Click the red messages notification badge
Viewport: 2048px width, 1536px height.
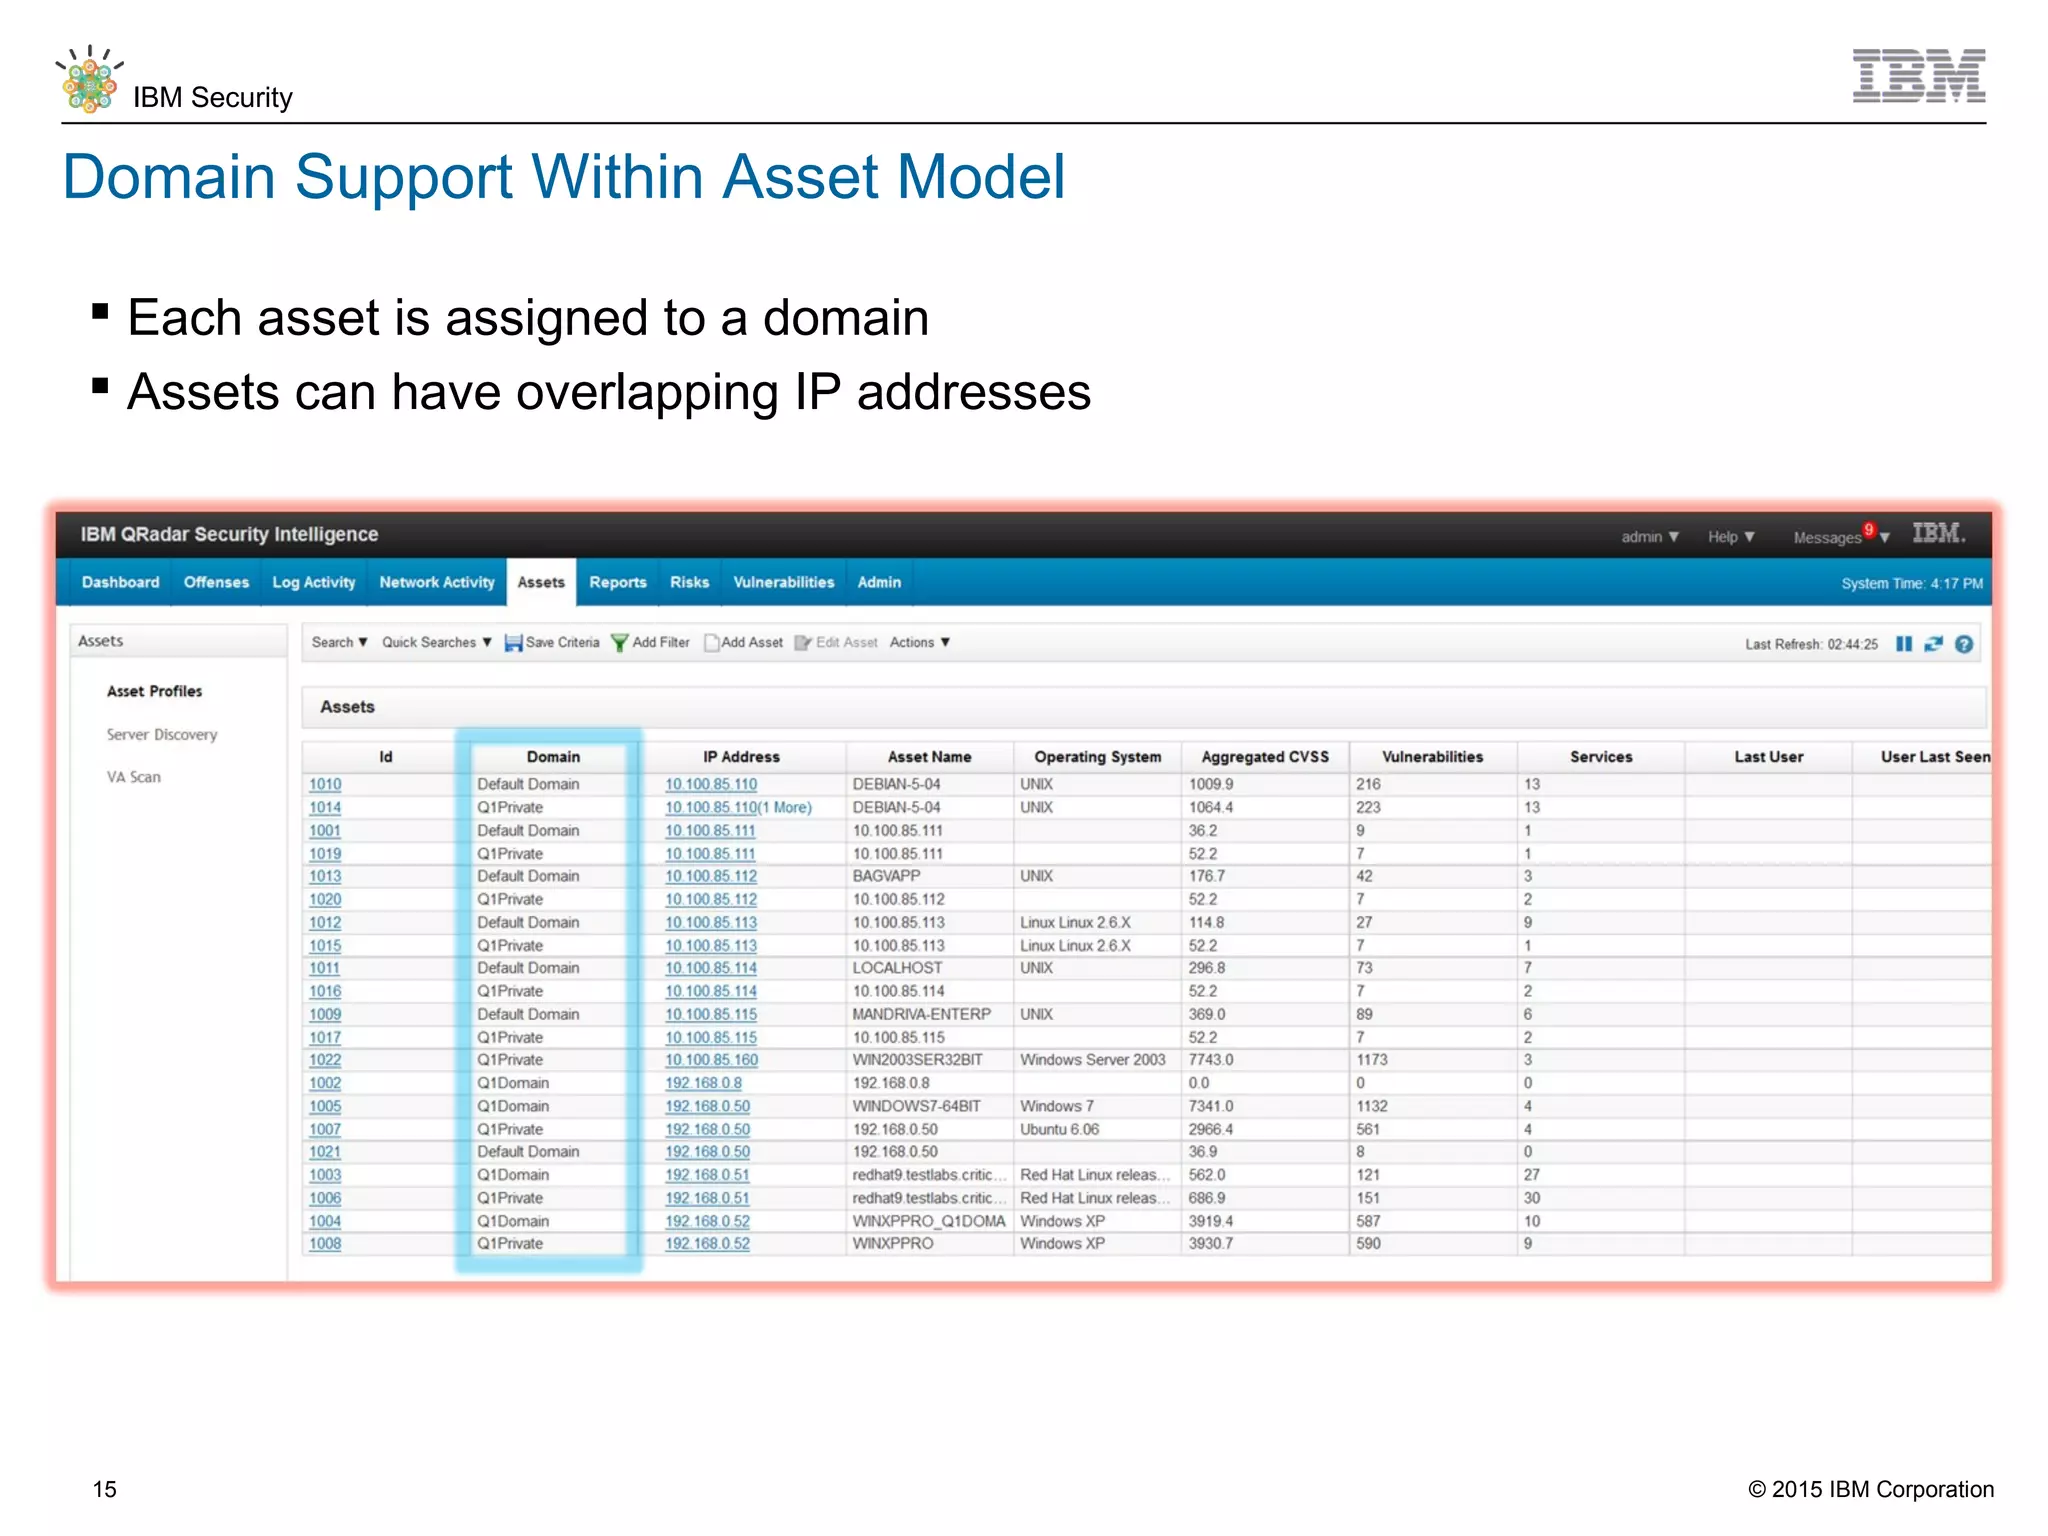[x=1868, y=530]
